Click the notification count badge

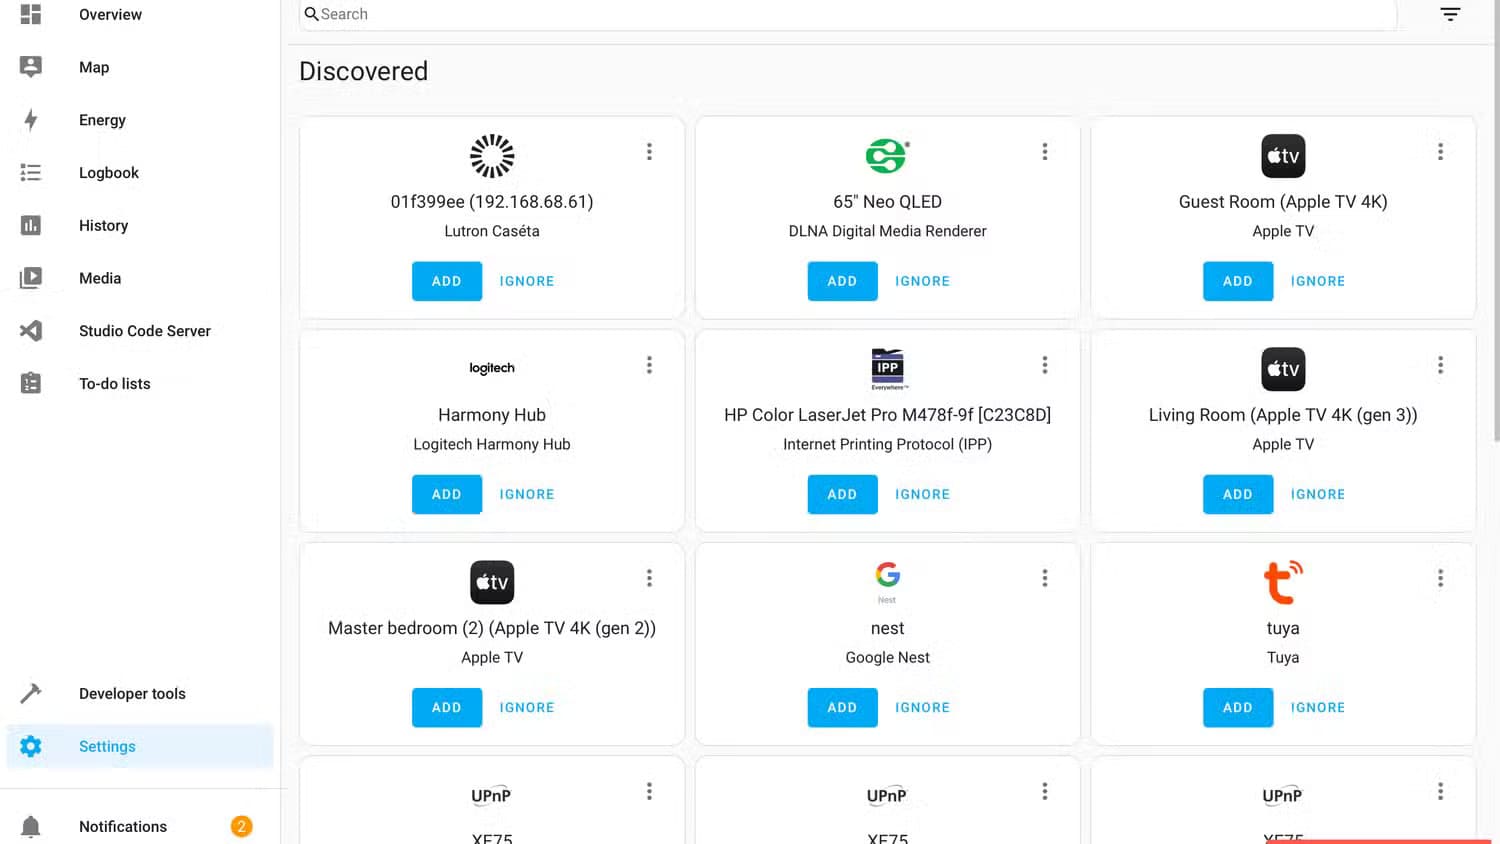(x=241, y=826)
